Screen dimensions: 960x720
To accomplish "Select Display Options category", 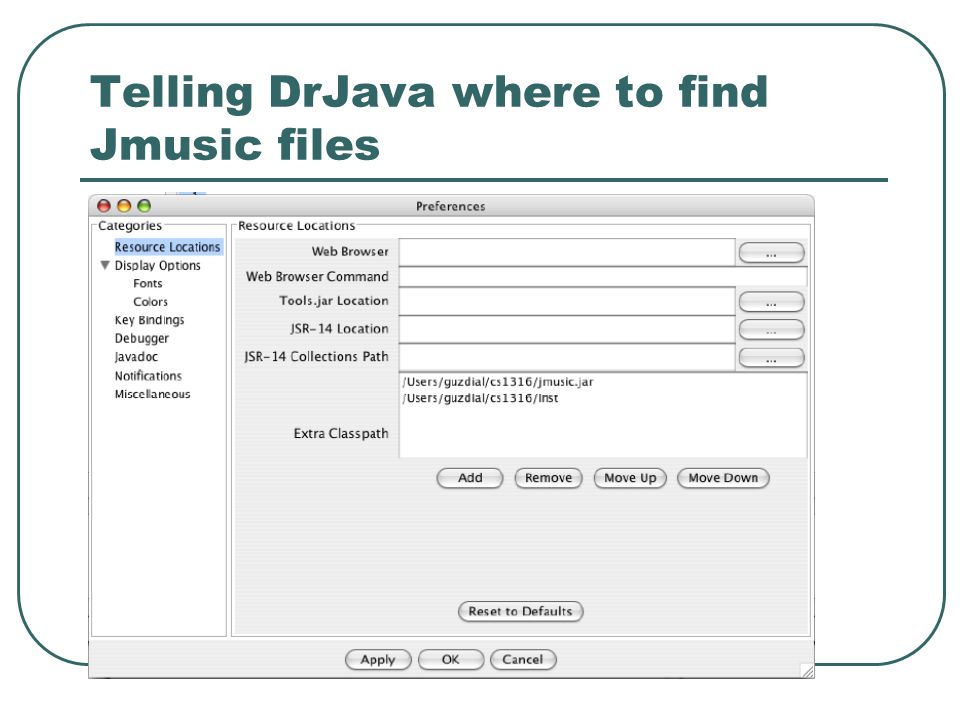I will pyautogui.click(x=157, y=265).
